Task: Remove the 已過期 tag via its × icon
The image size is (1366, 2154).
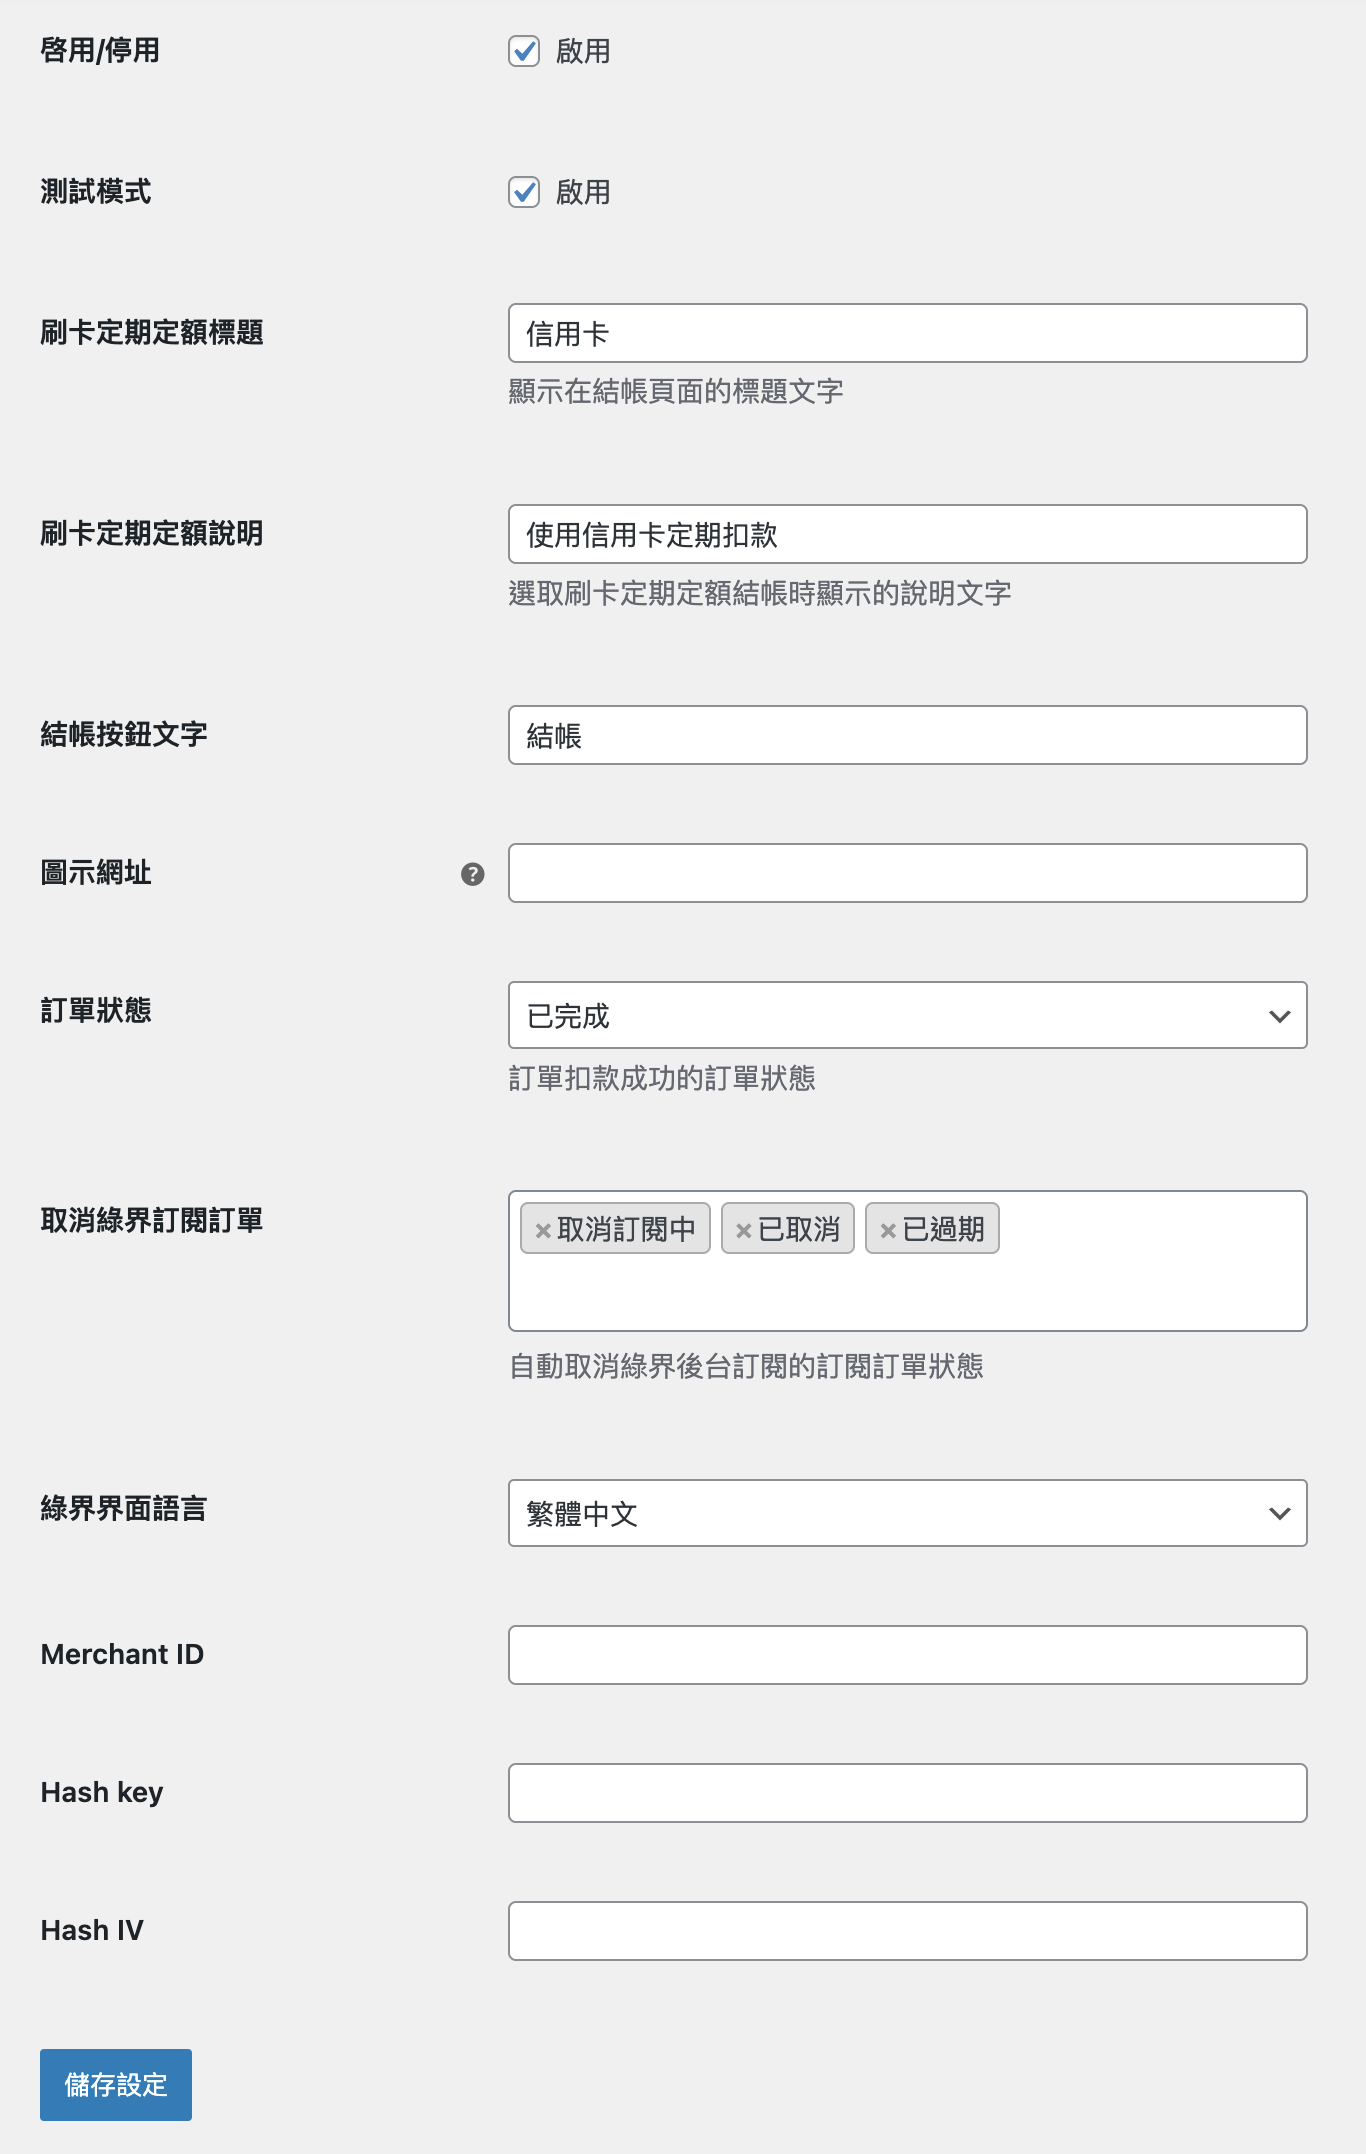Action: click(886, 1228)
